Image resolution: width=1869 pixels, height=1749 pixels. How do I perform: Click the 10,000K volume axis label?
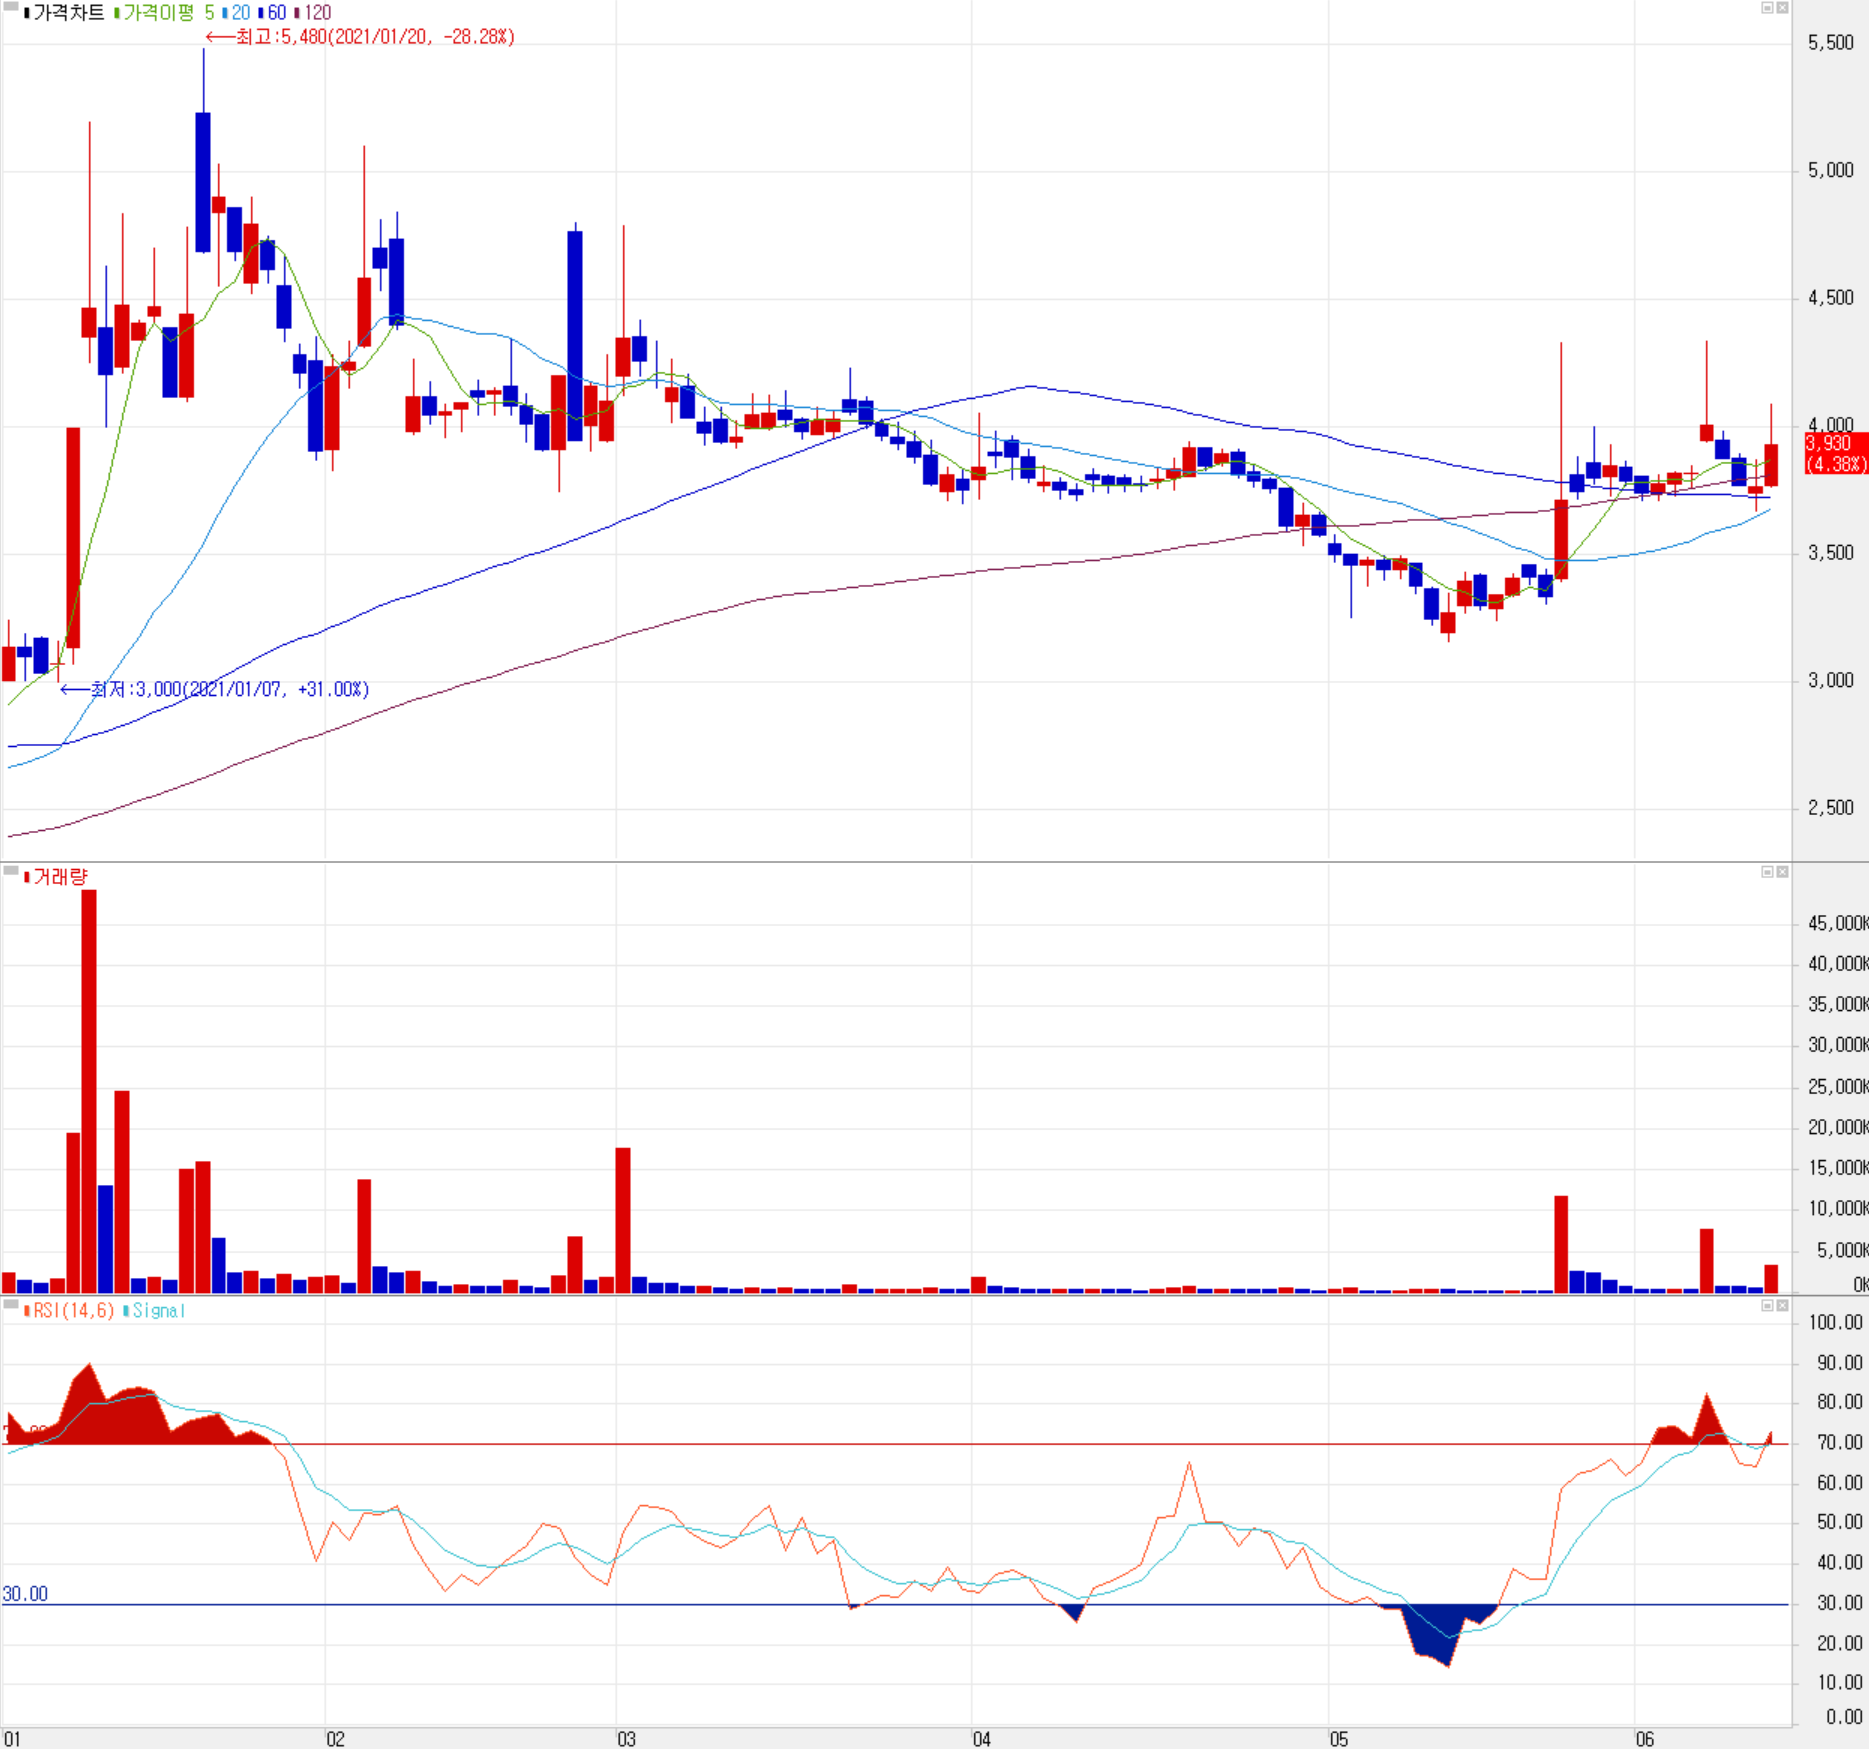coord(1838,1208)
